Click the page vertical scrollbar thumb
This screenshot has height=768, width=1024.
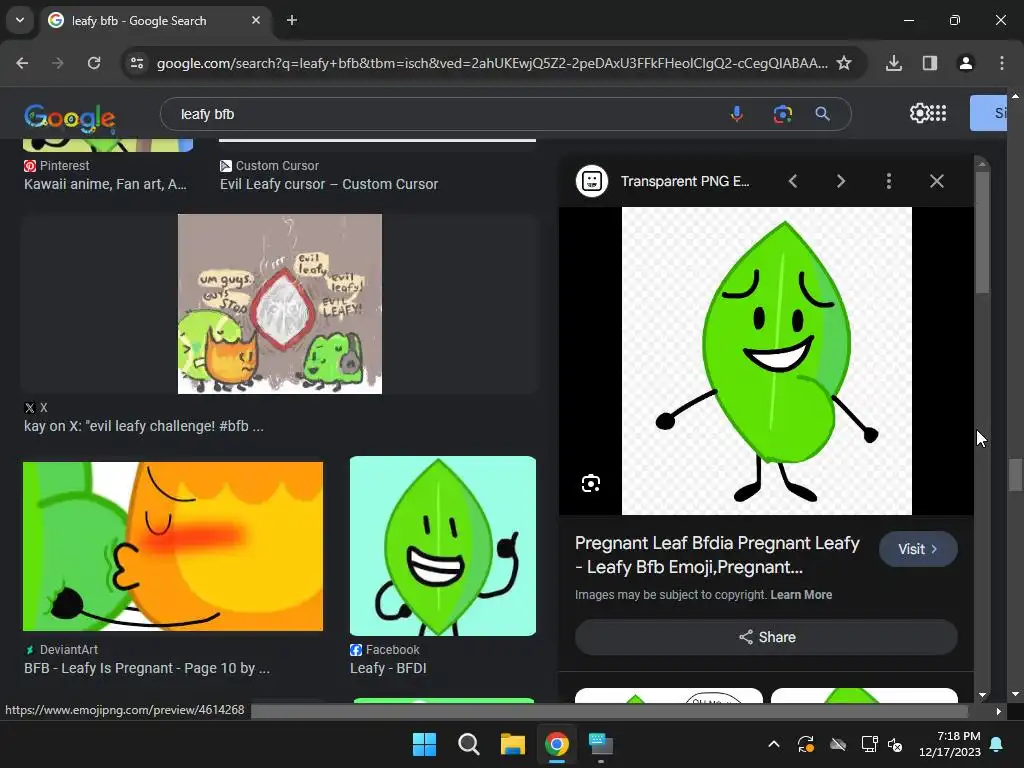pyautogui.click(x=1014, y=475)
